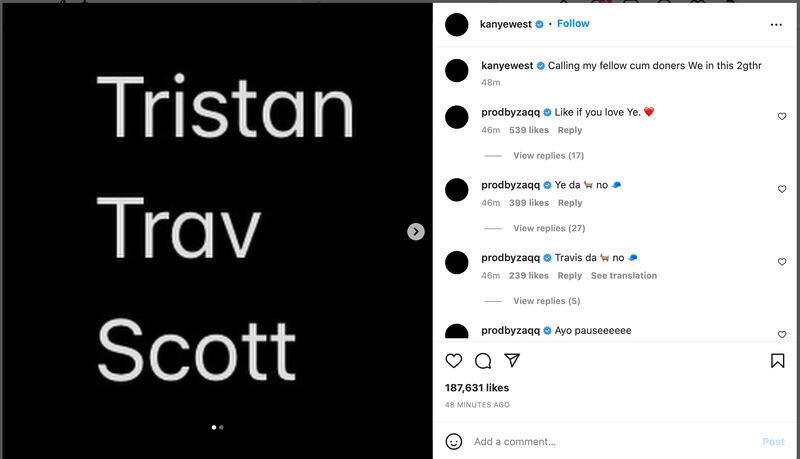Open the three-dot more options menu
Screen dimensions: 800x459
pyautogui.click(x=776, y=25)
